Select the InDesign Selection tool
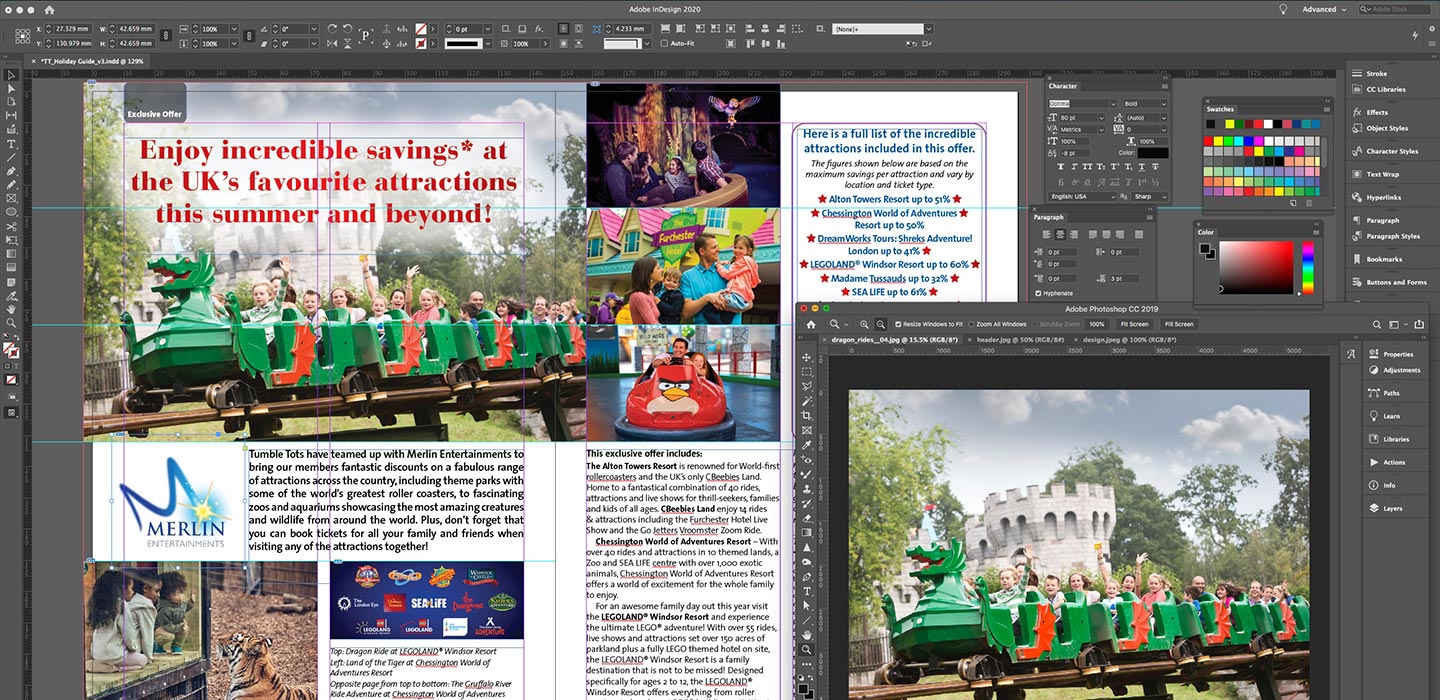This screenshot has width=1440, height=700. 12,75
